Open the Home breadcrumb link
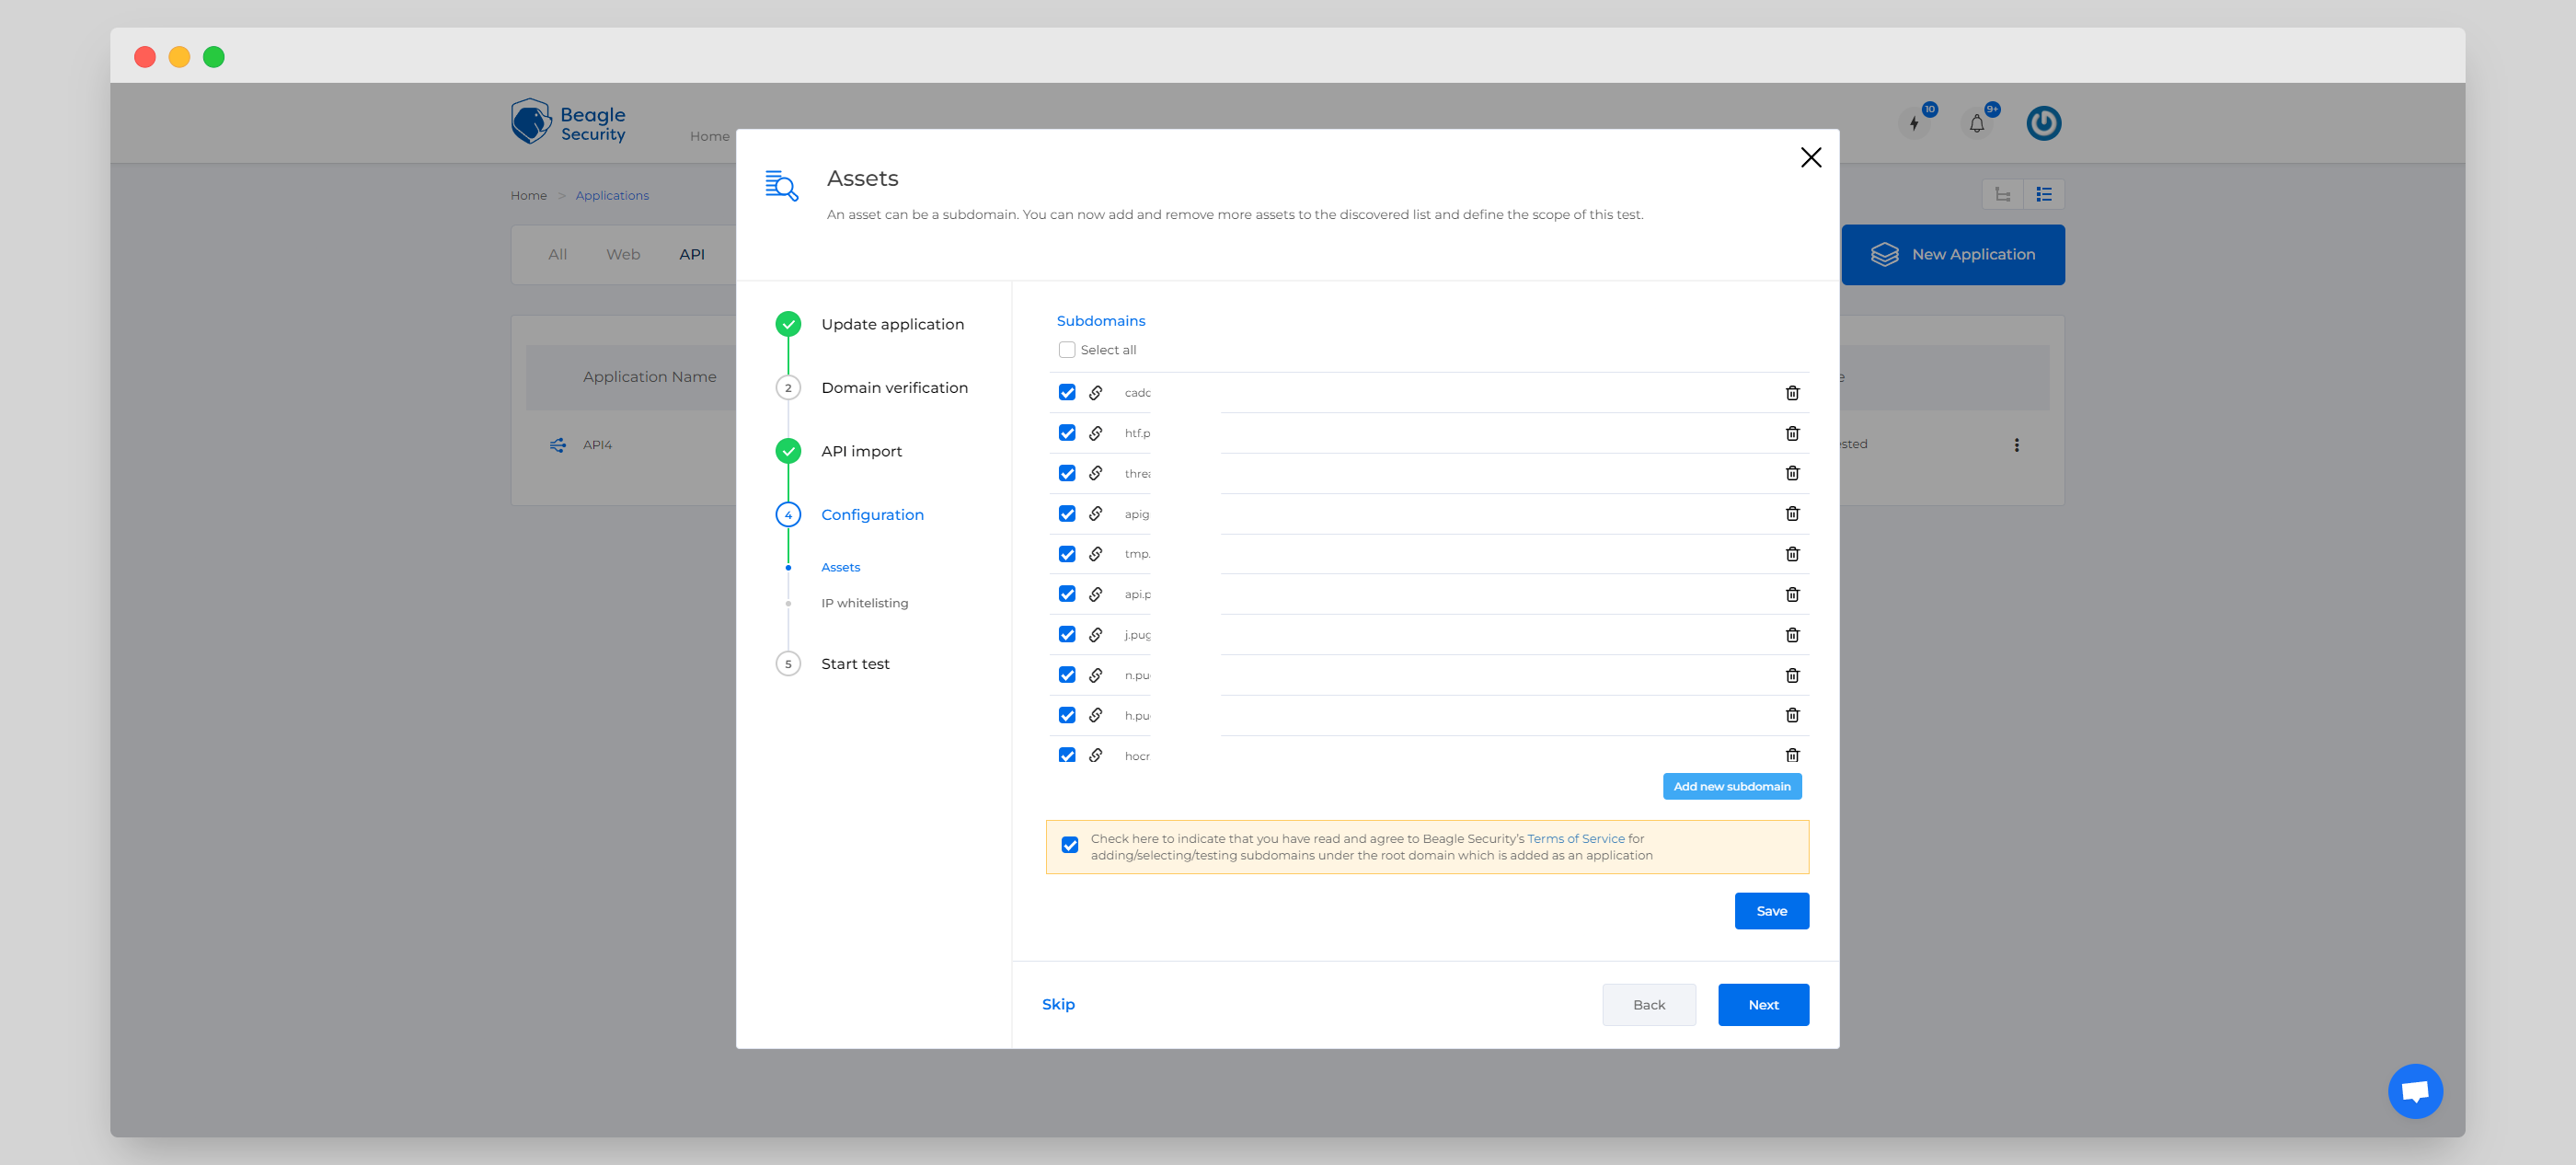Image resolution: width=2576 pixels, height=1165 pixels. [x=528, y=196]
